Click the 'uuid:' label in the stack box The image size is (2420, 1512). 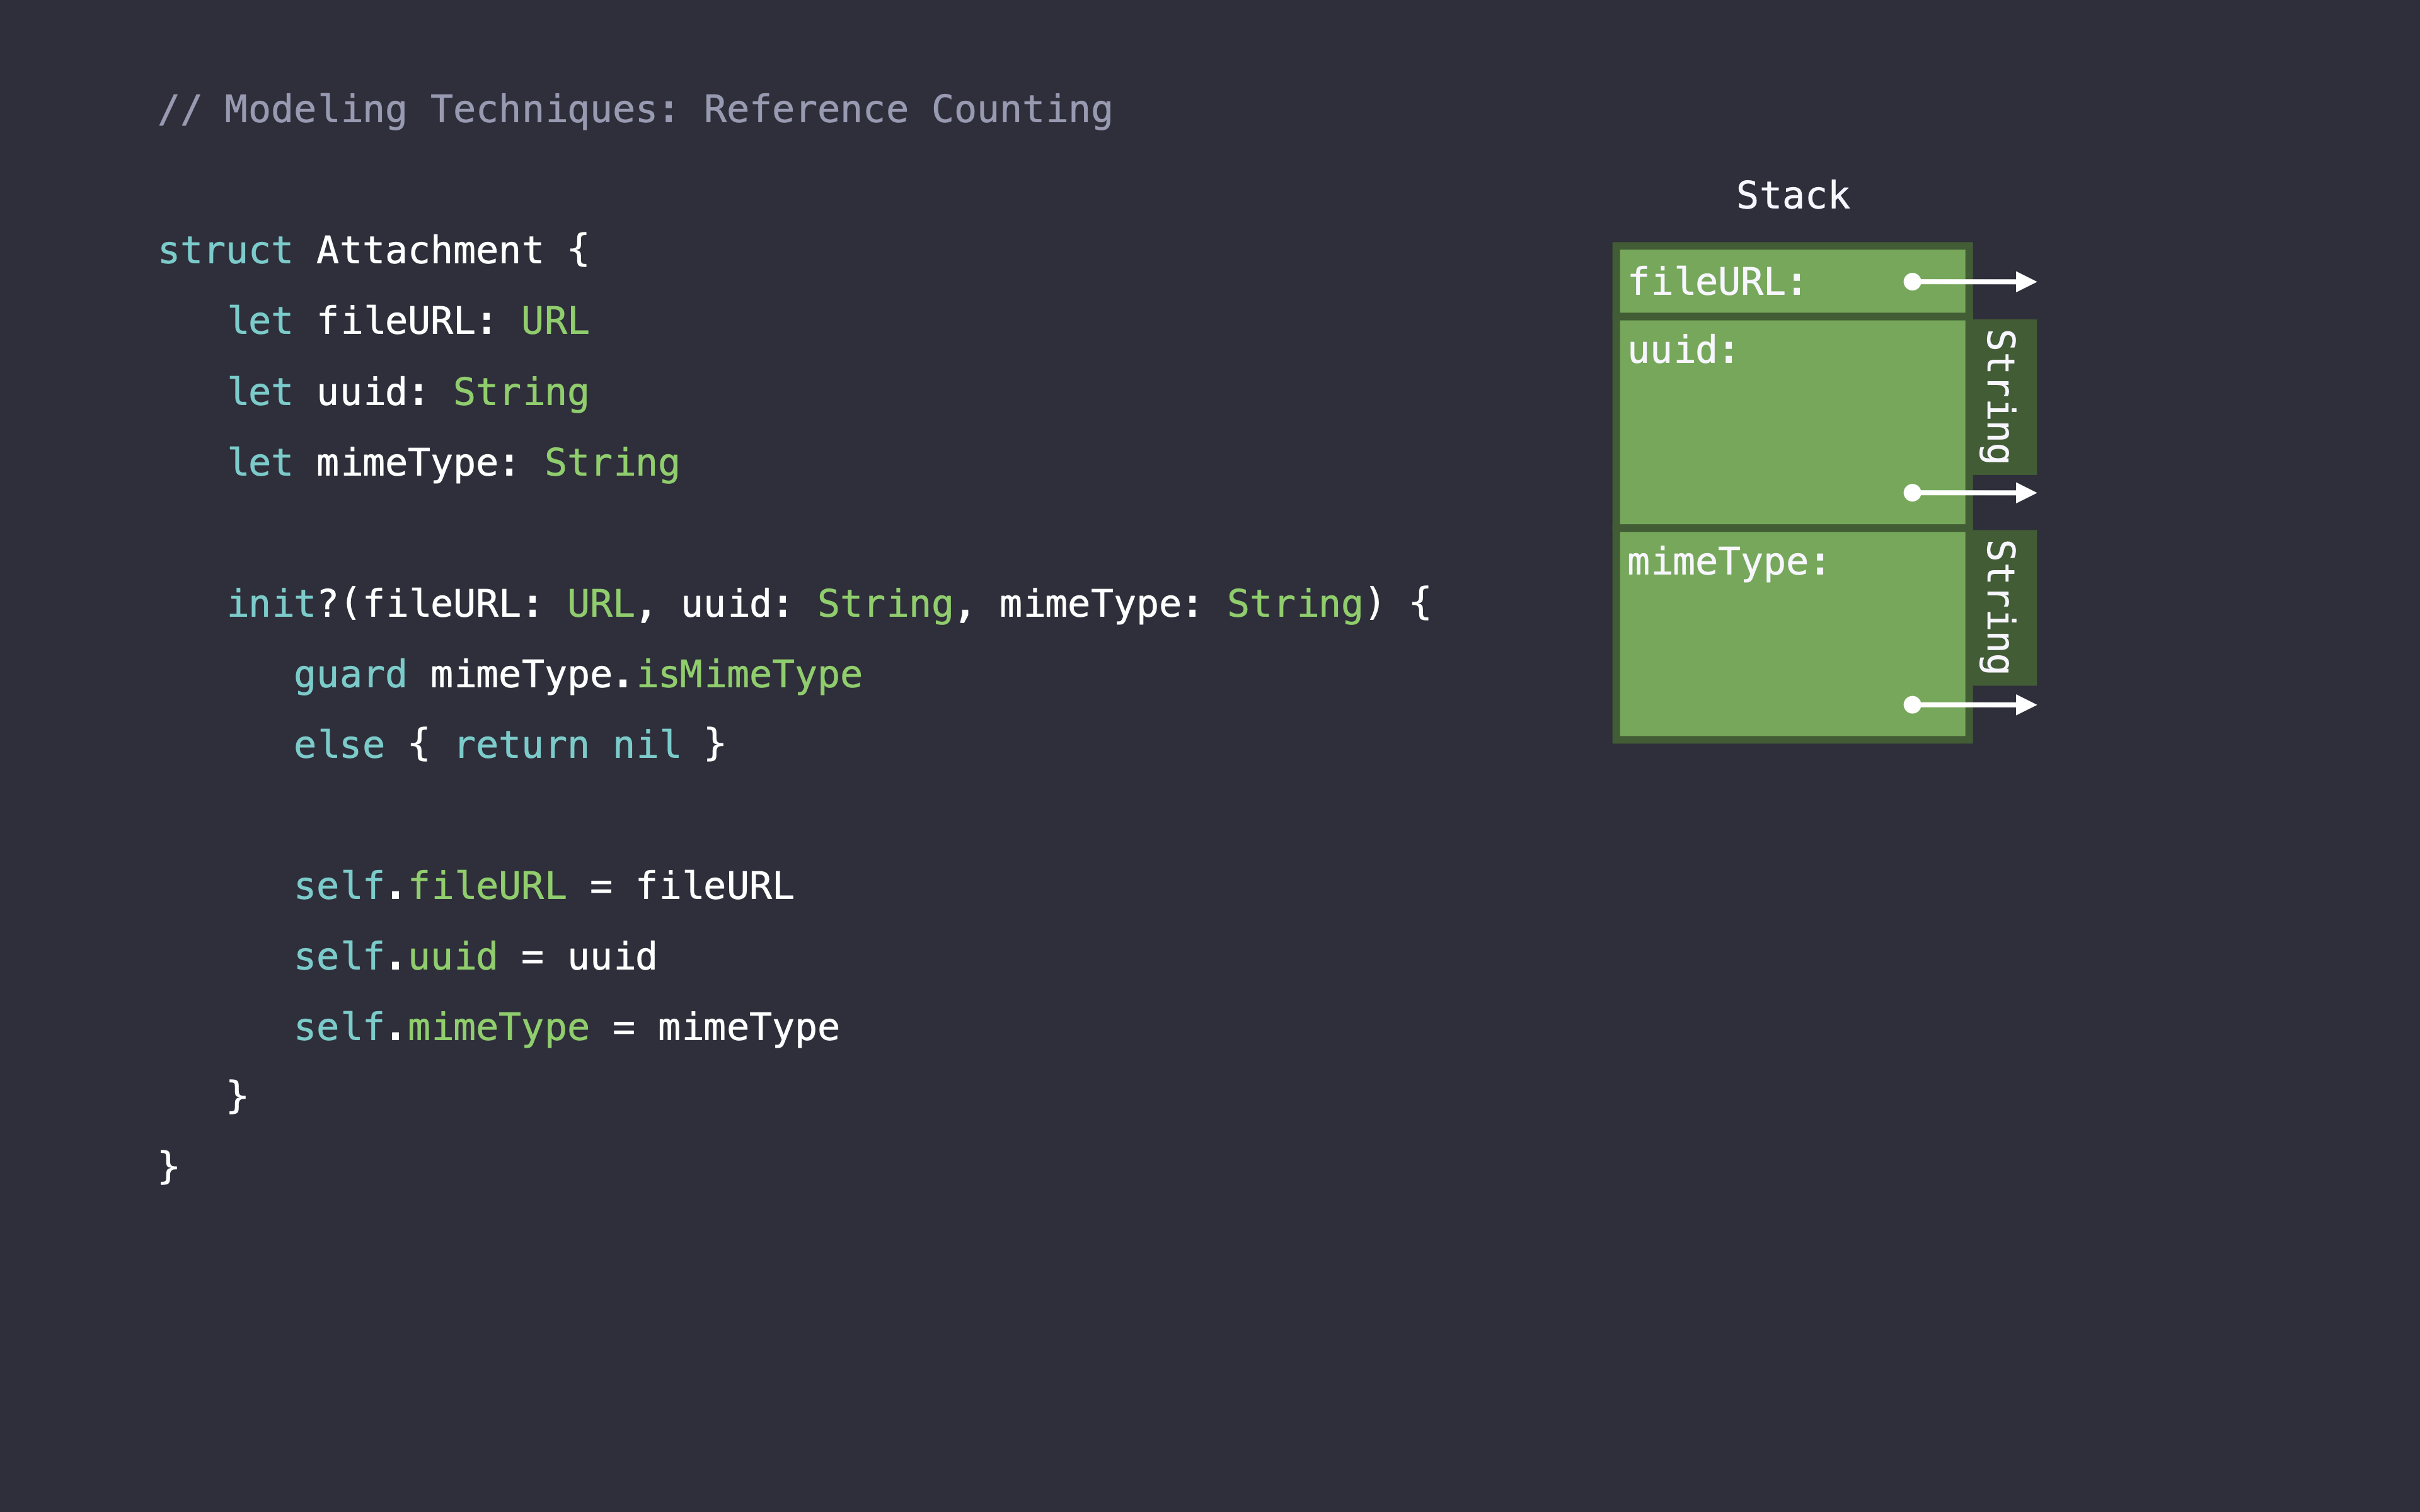point(1682,351)
